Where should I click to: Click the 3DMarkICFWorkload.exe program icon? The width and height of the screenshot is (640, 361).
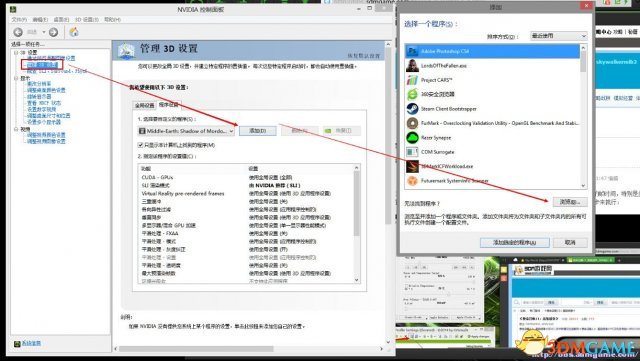(412, 166)
